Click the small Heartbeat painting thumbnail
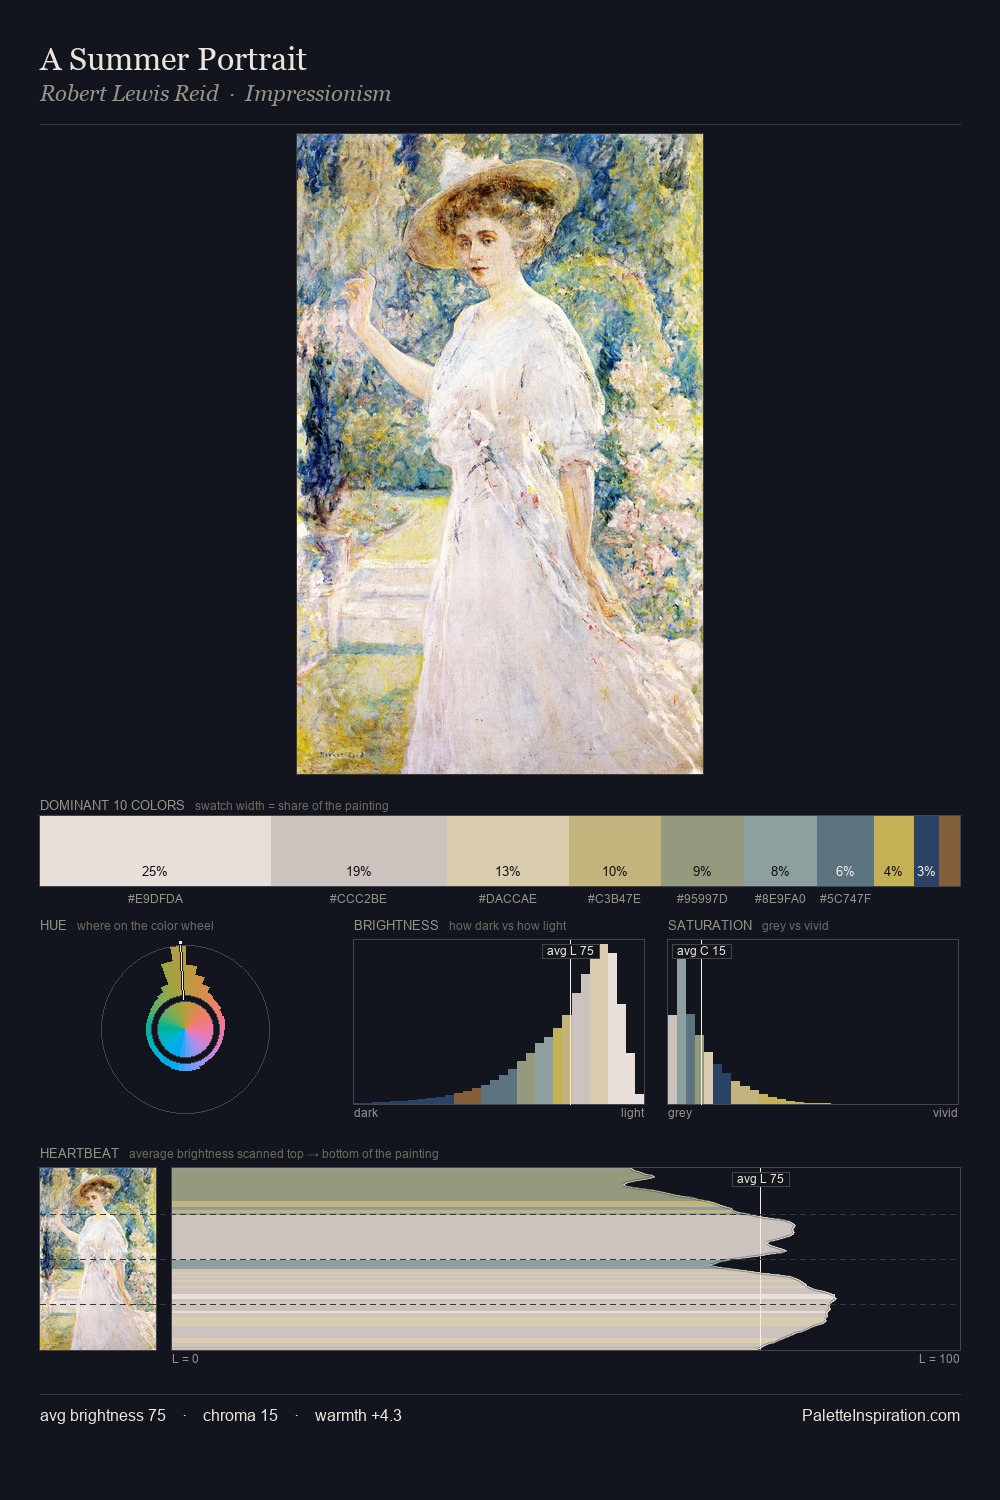The image size is (1000, 1500). tap(98, 1259)
